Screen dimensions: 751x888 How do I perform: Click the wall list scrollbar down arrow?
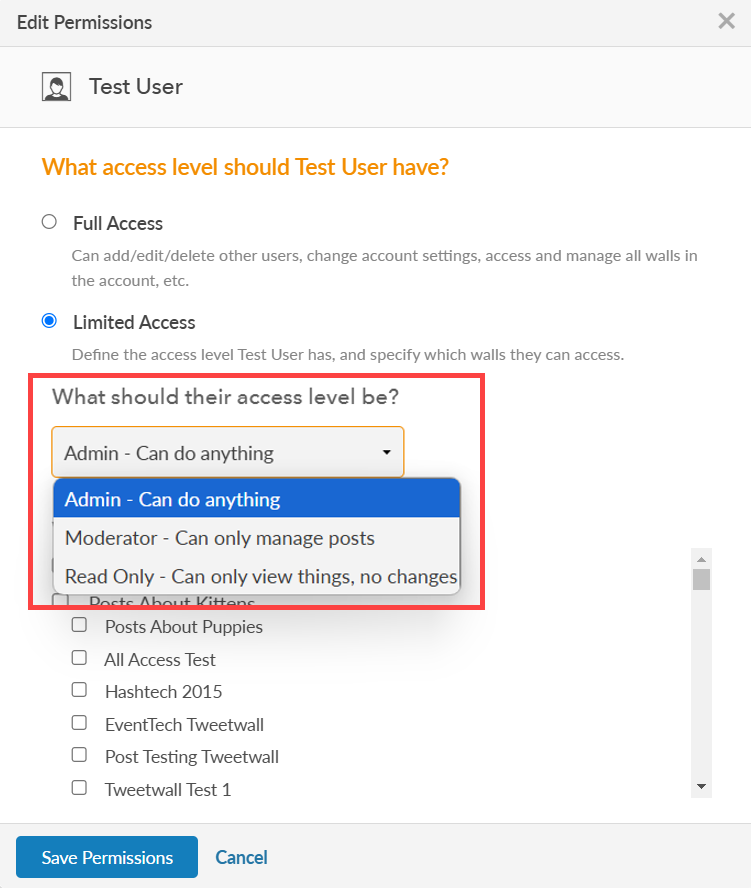coord(701,787)
